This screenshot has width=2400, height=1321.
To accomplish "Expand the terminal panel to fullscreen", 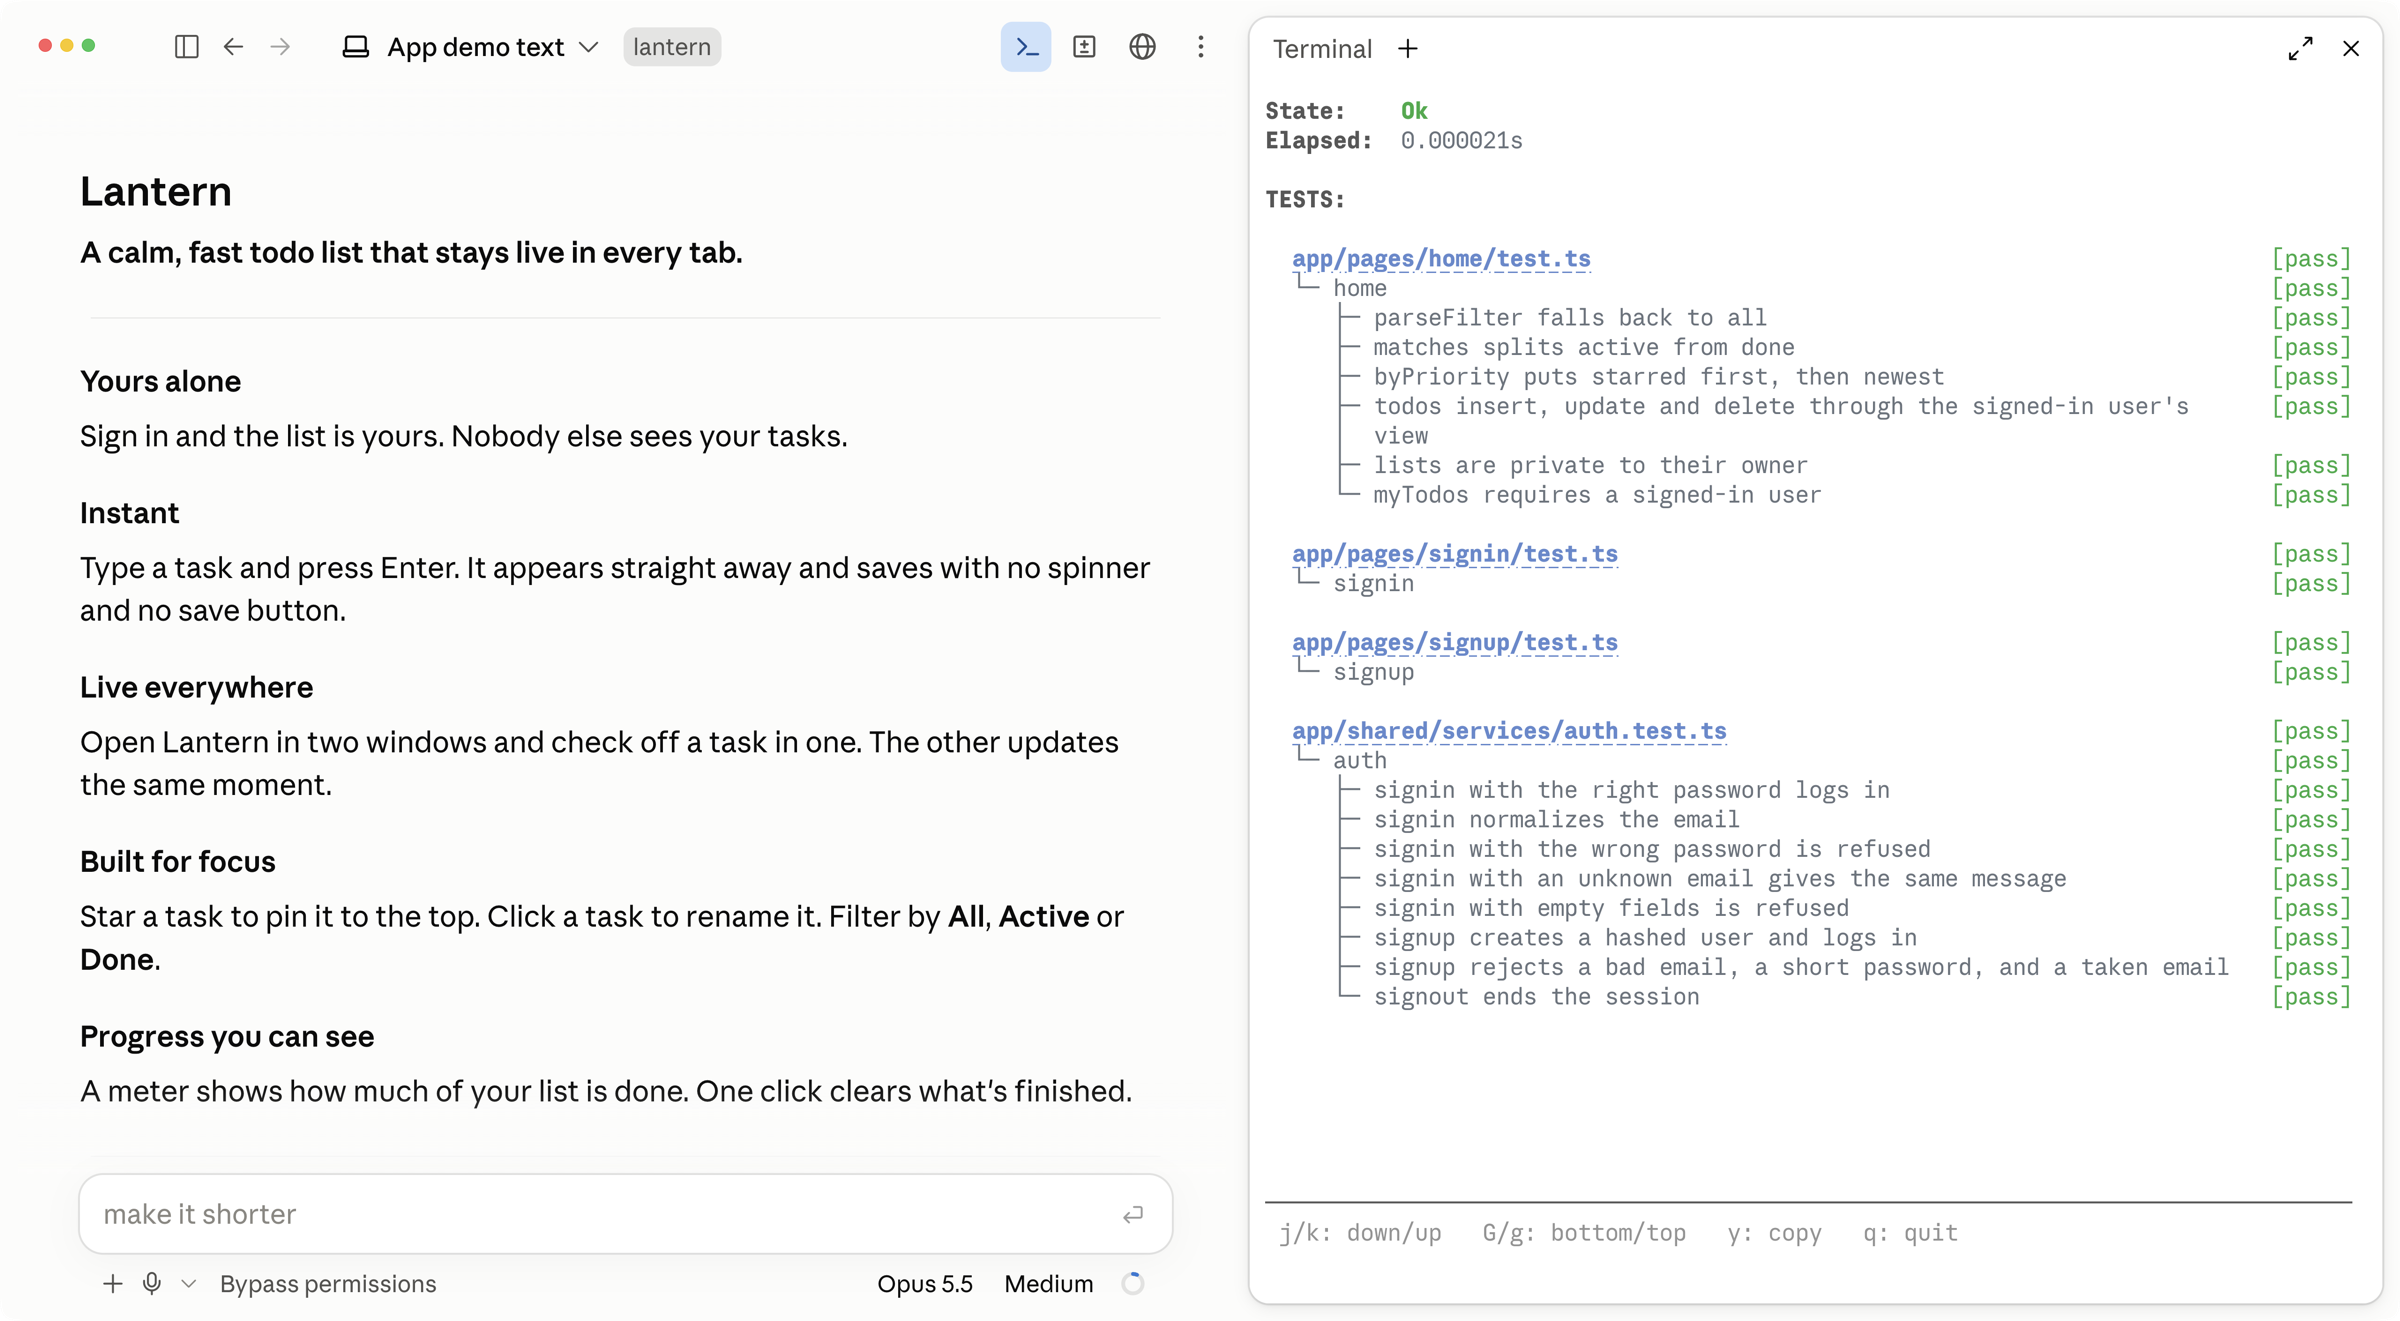I will pyautogui.click(x=2300, y=49).
